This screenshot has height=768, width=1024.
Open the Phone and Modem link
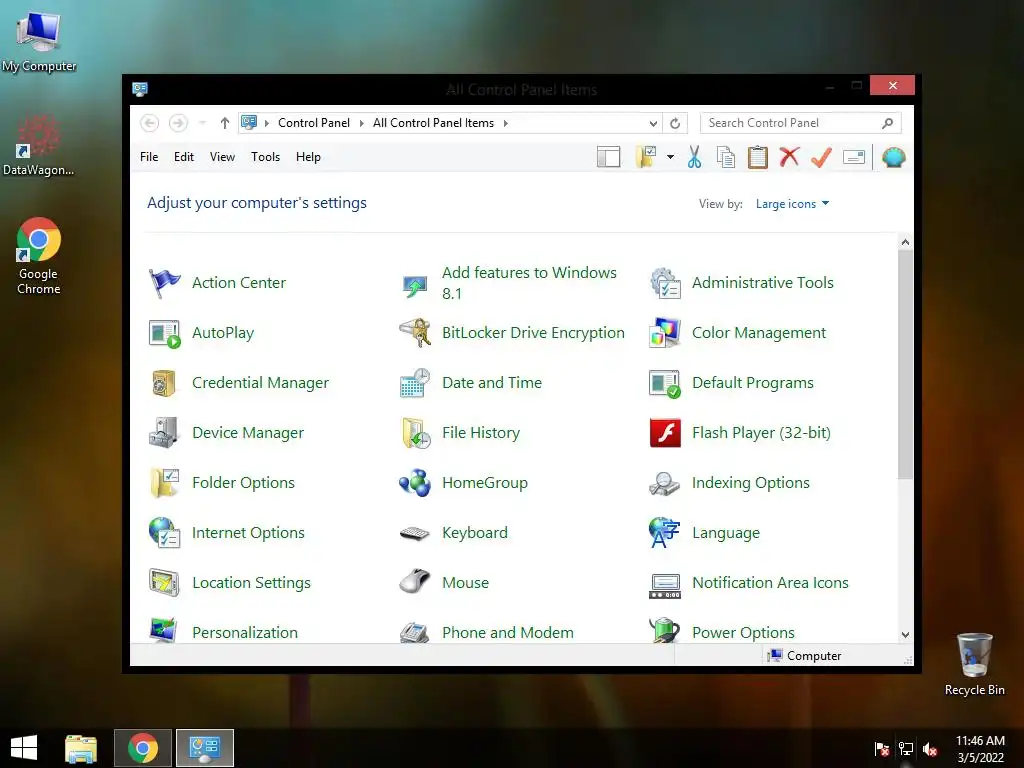pos(507,633)
